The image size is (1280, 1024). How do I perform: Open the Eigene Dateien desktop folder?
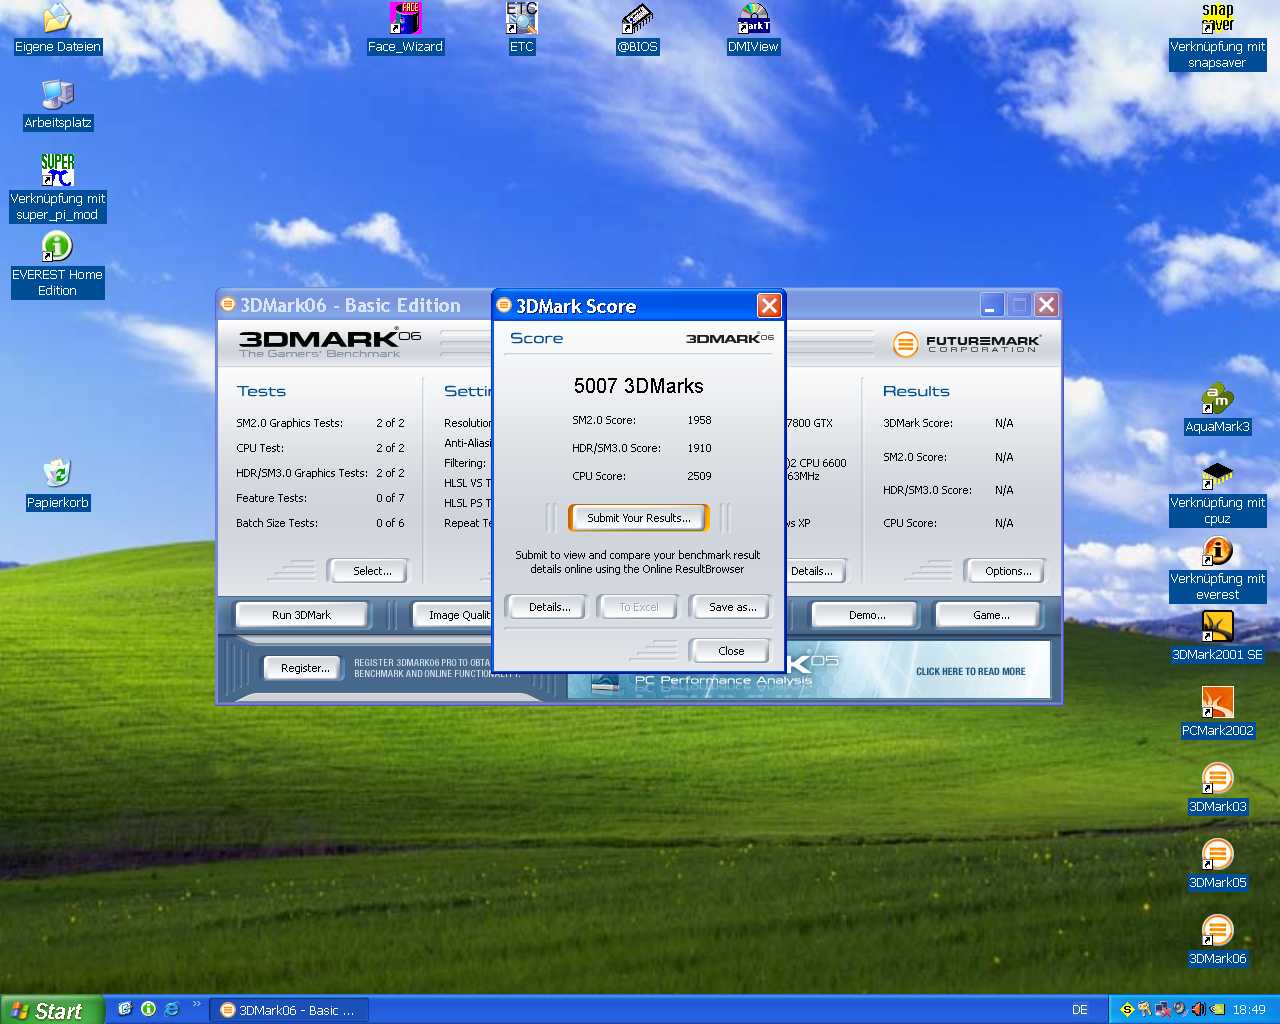coord(57,29)
